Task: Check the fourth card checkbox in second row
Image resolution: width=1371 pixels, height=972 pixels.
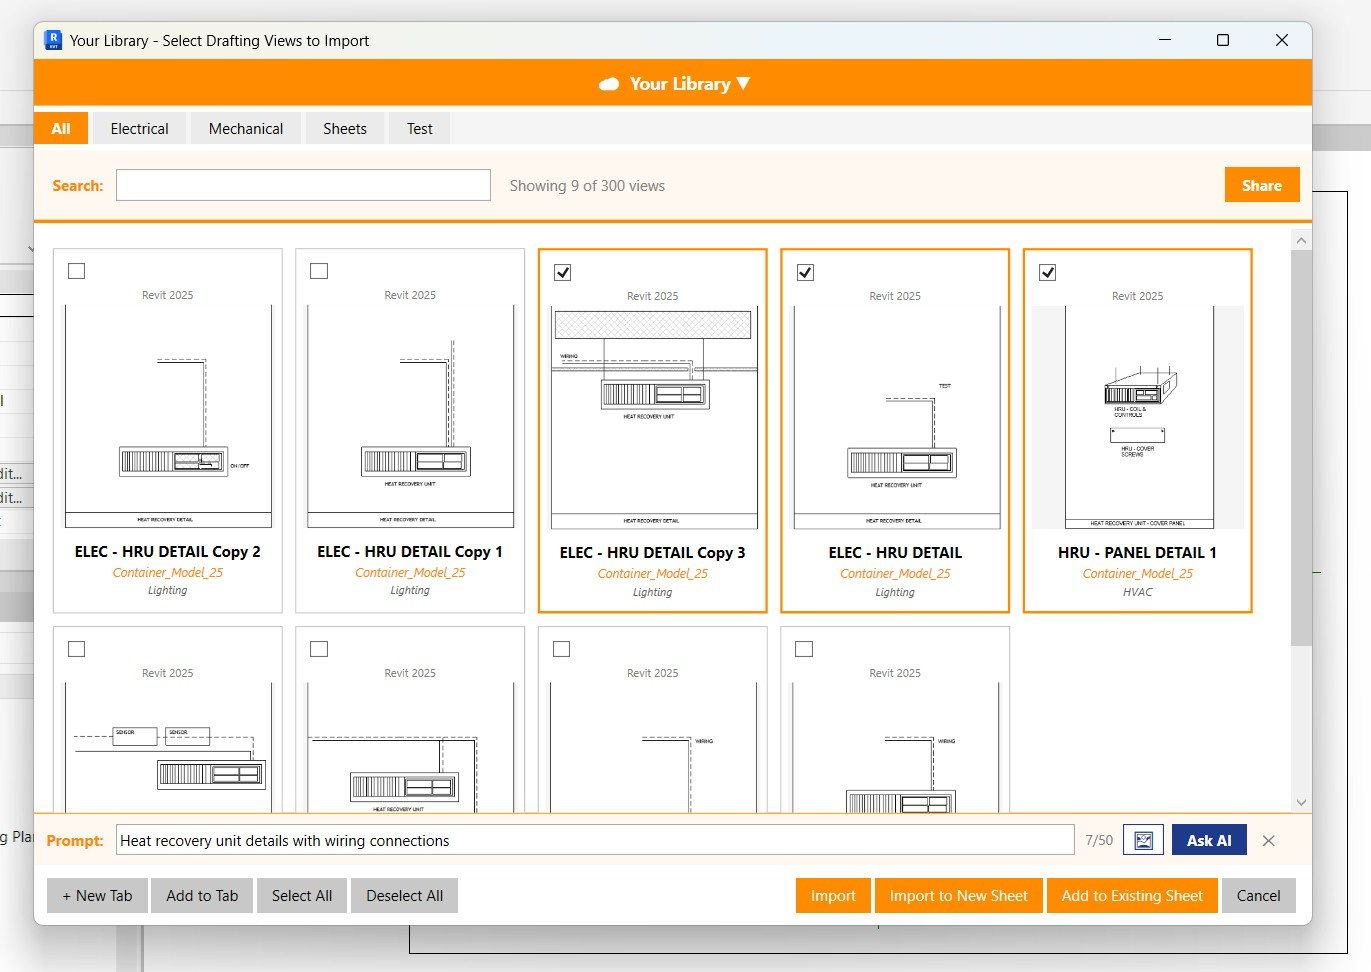Action: (804, 649)
